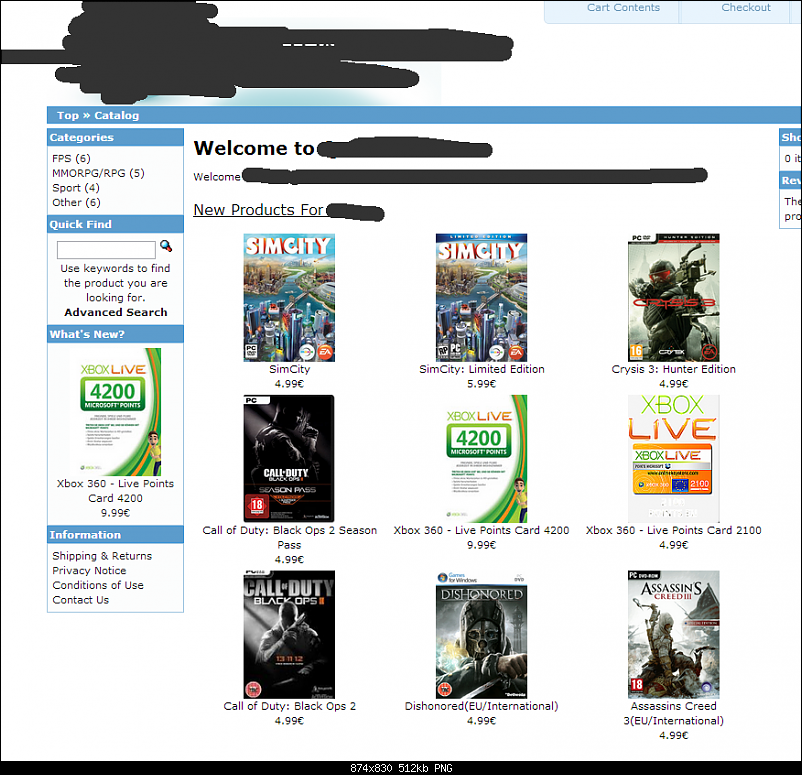Open the SimCity product title link
This screenshot has width=802, height=775.
pos(289,369)
